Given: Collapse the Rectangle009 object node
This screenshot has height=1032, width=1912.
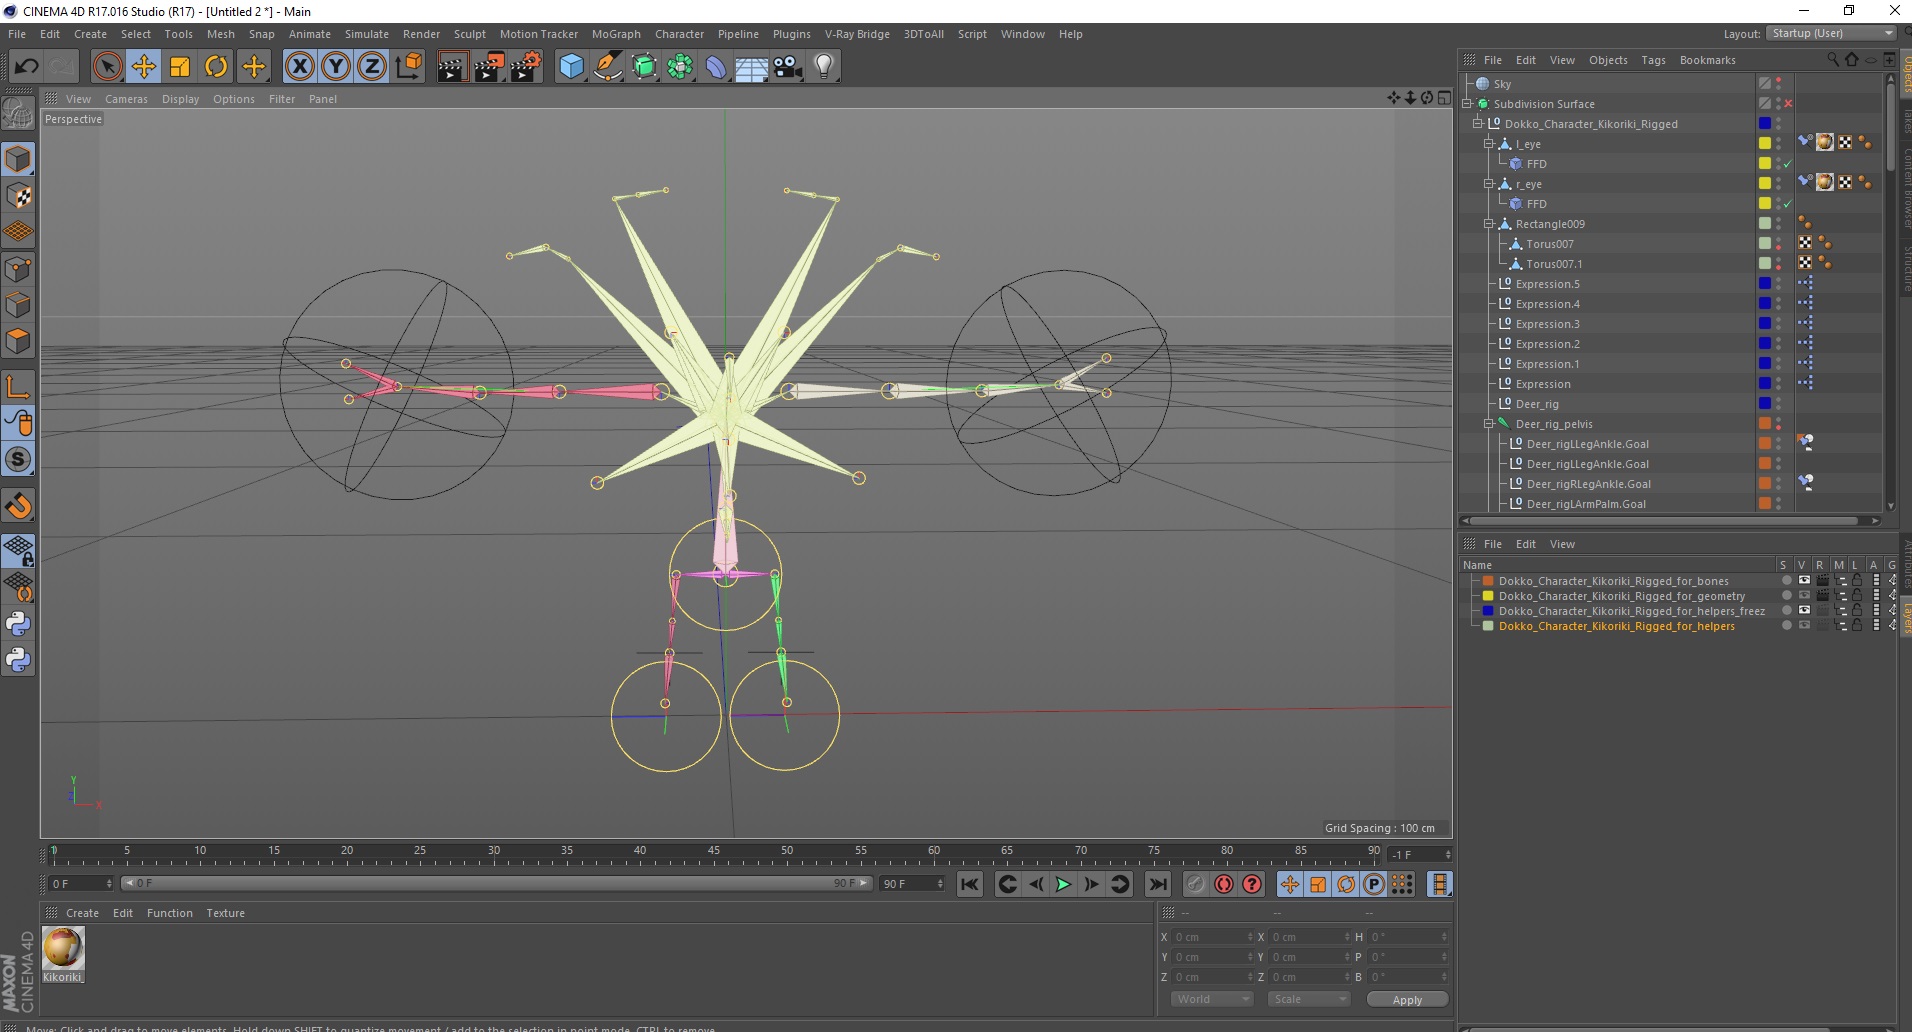Looking at the screenshot, I should (x=1488, y=224).
